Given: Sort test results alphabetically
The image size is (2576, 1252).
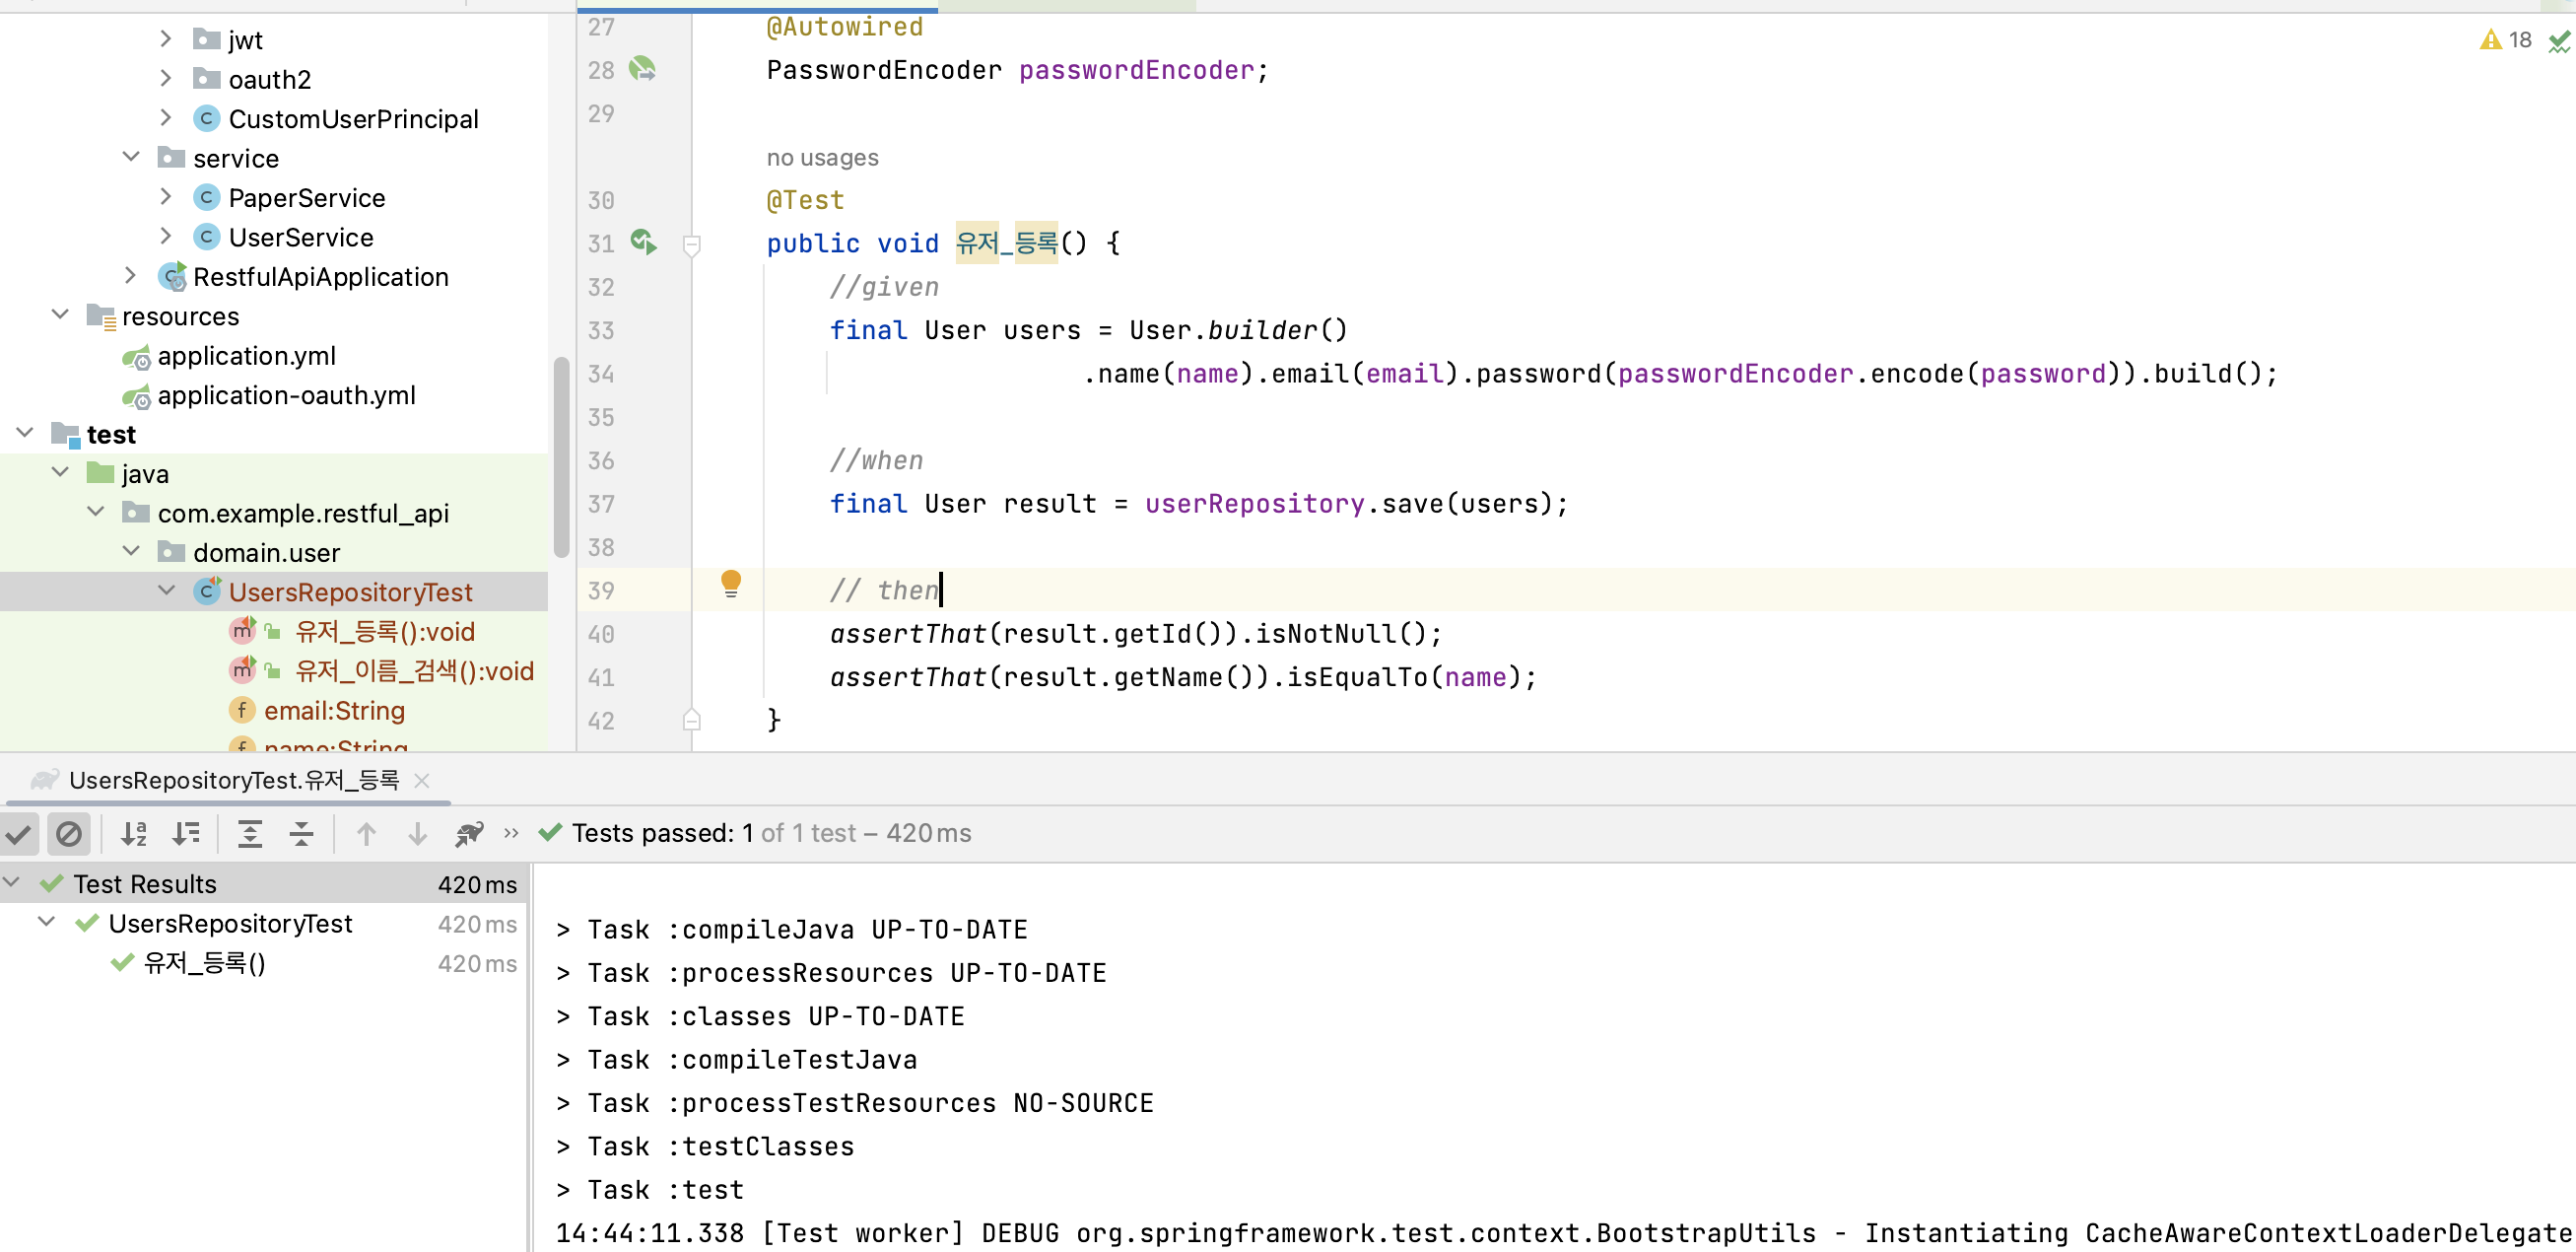Looking at the screenshot, I should click(134, 833).
